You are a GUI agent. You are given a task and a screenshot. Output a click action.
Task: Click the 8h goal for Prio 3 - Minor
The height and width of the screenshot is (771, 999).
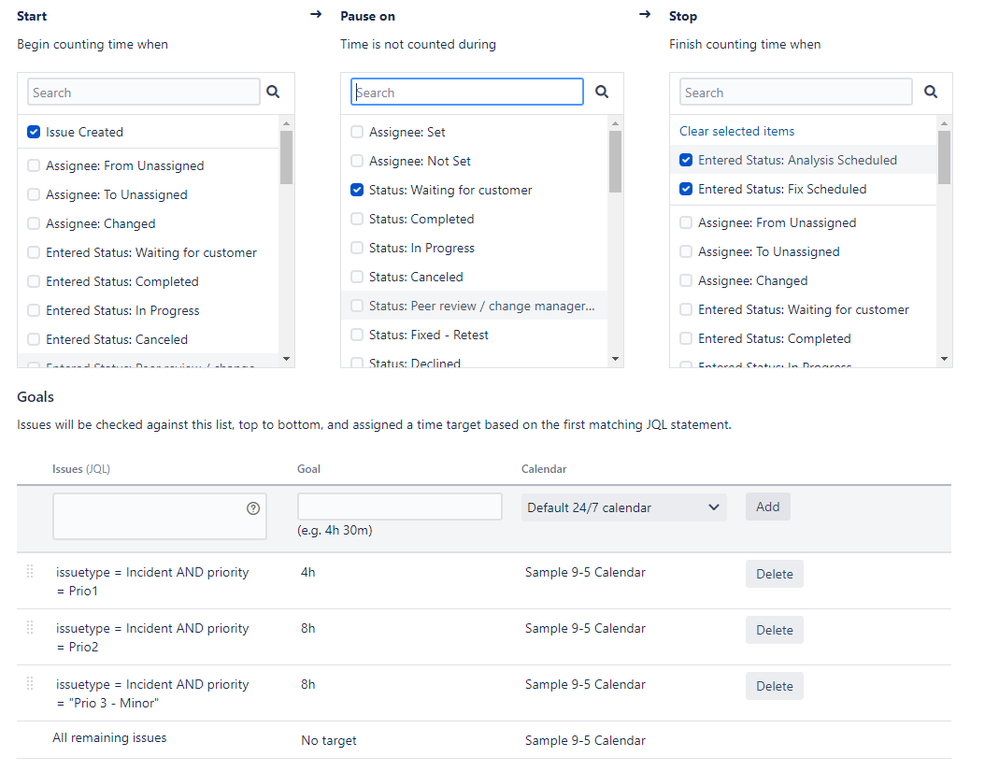308,684
